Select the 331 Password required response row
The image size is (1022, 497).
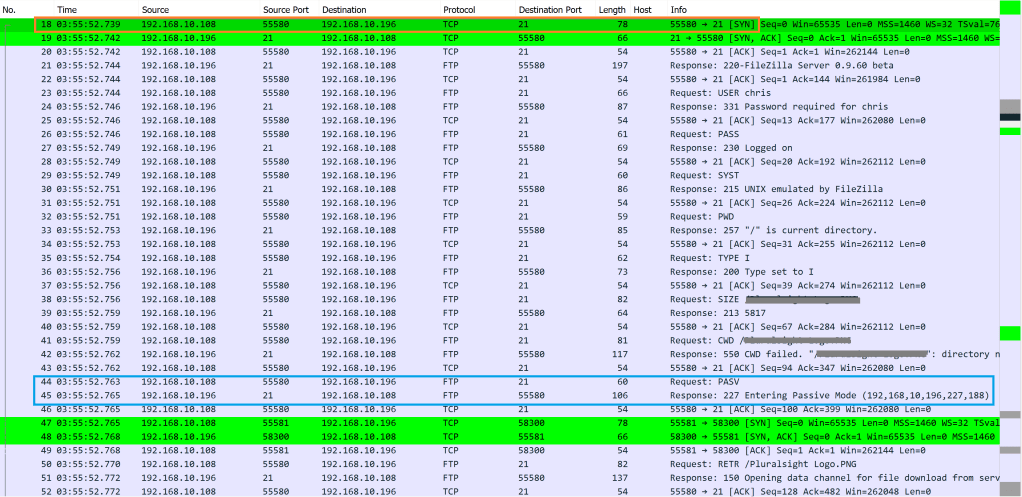coord(400,107)
